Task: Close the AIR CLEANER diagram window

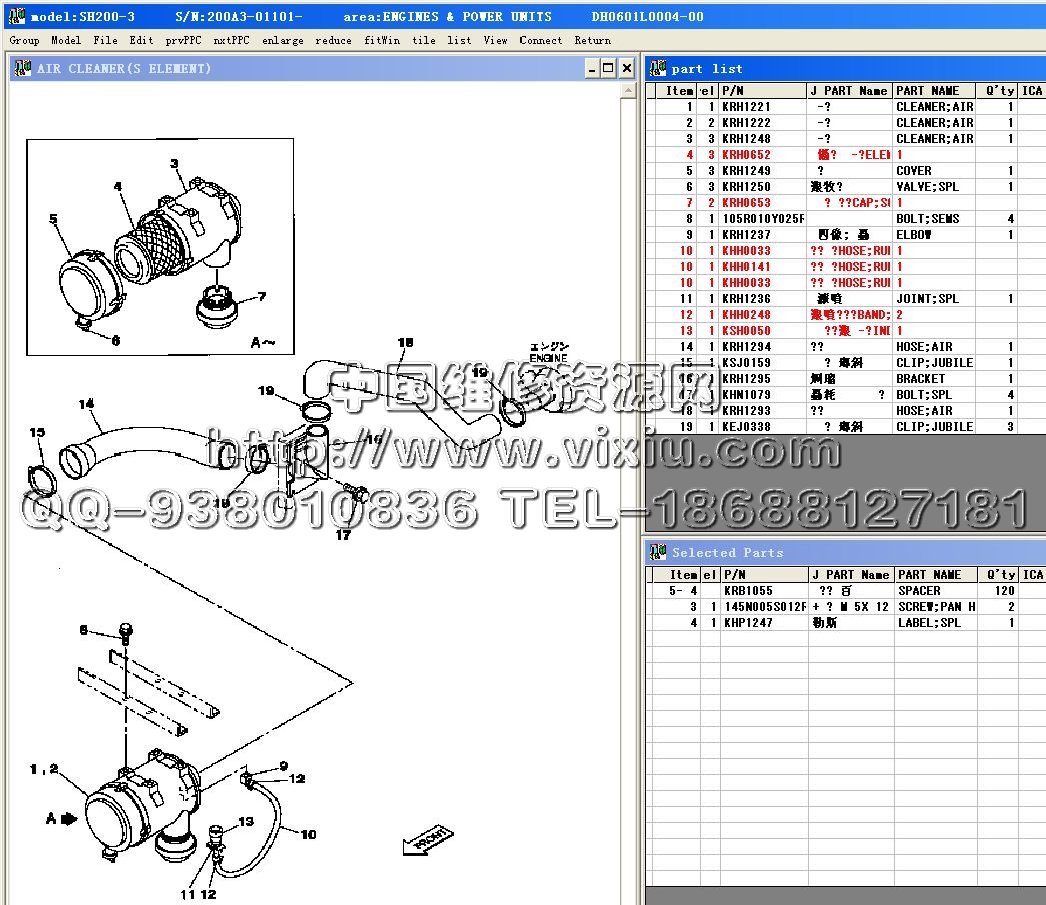Action: [626, 68]
